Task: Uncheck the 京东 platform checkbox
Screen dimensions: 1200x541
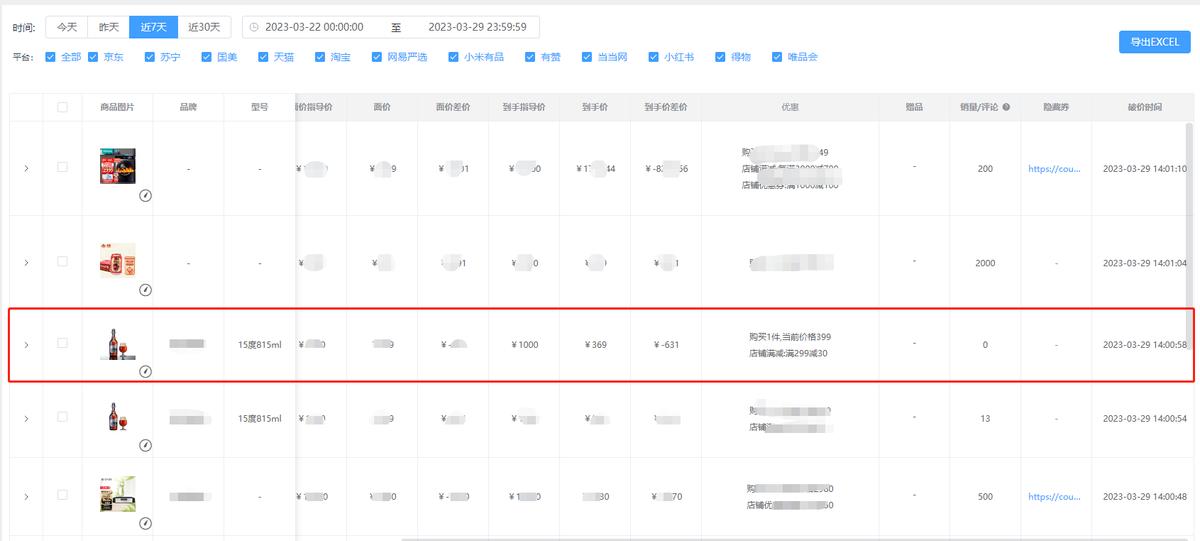Action: click(93, 57)
